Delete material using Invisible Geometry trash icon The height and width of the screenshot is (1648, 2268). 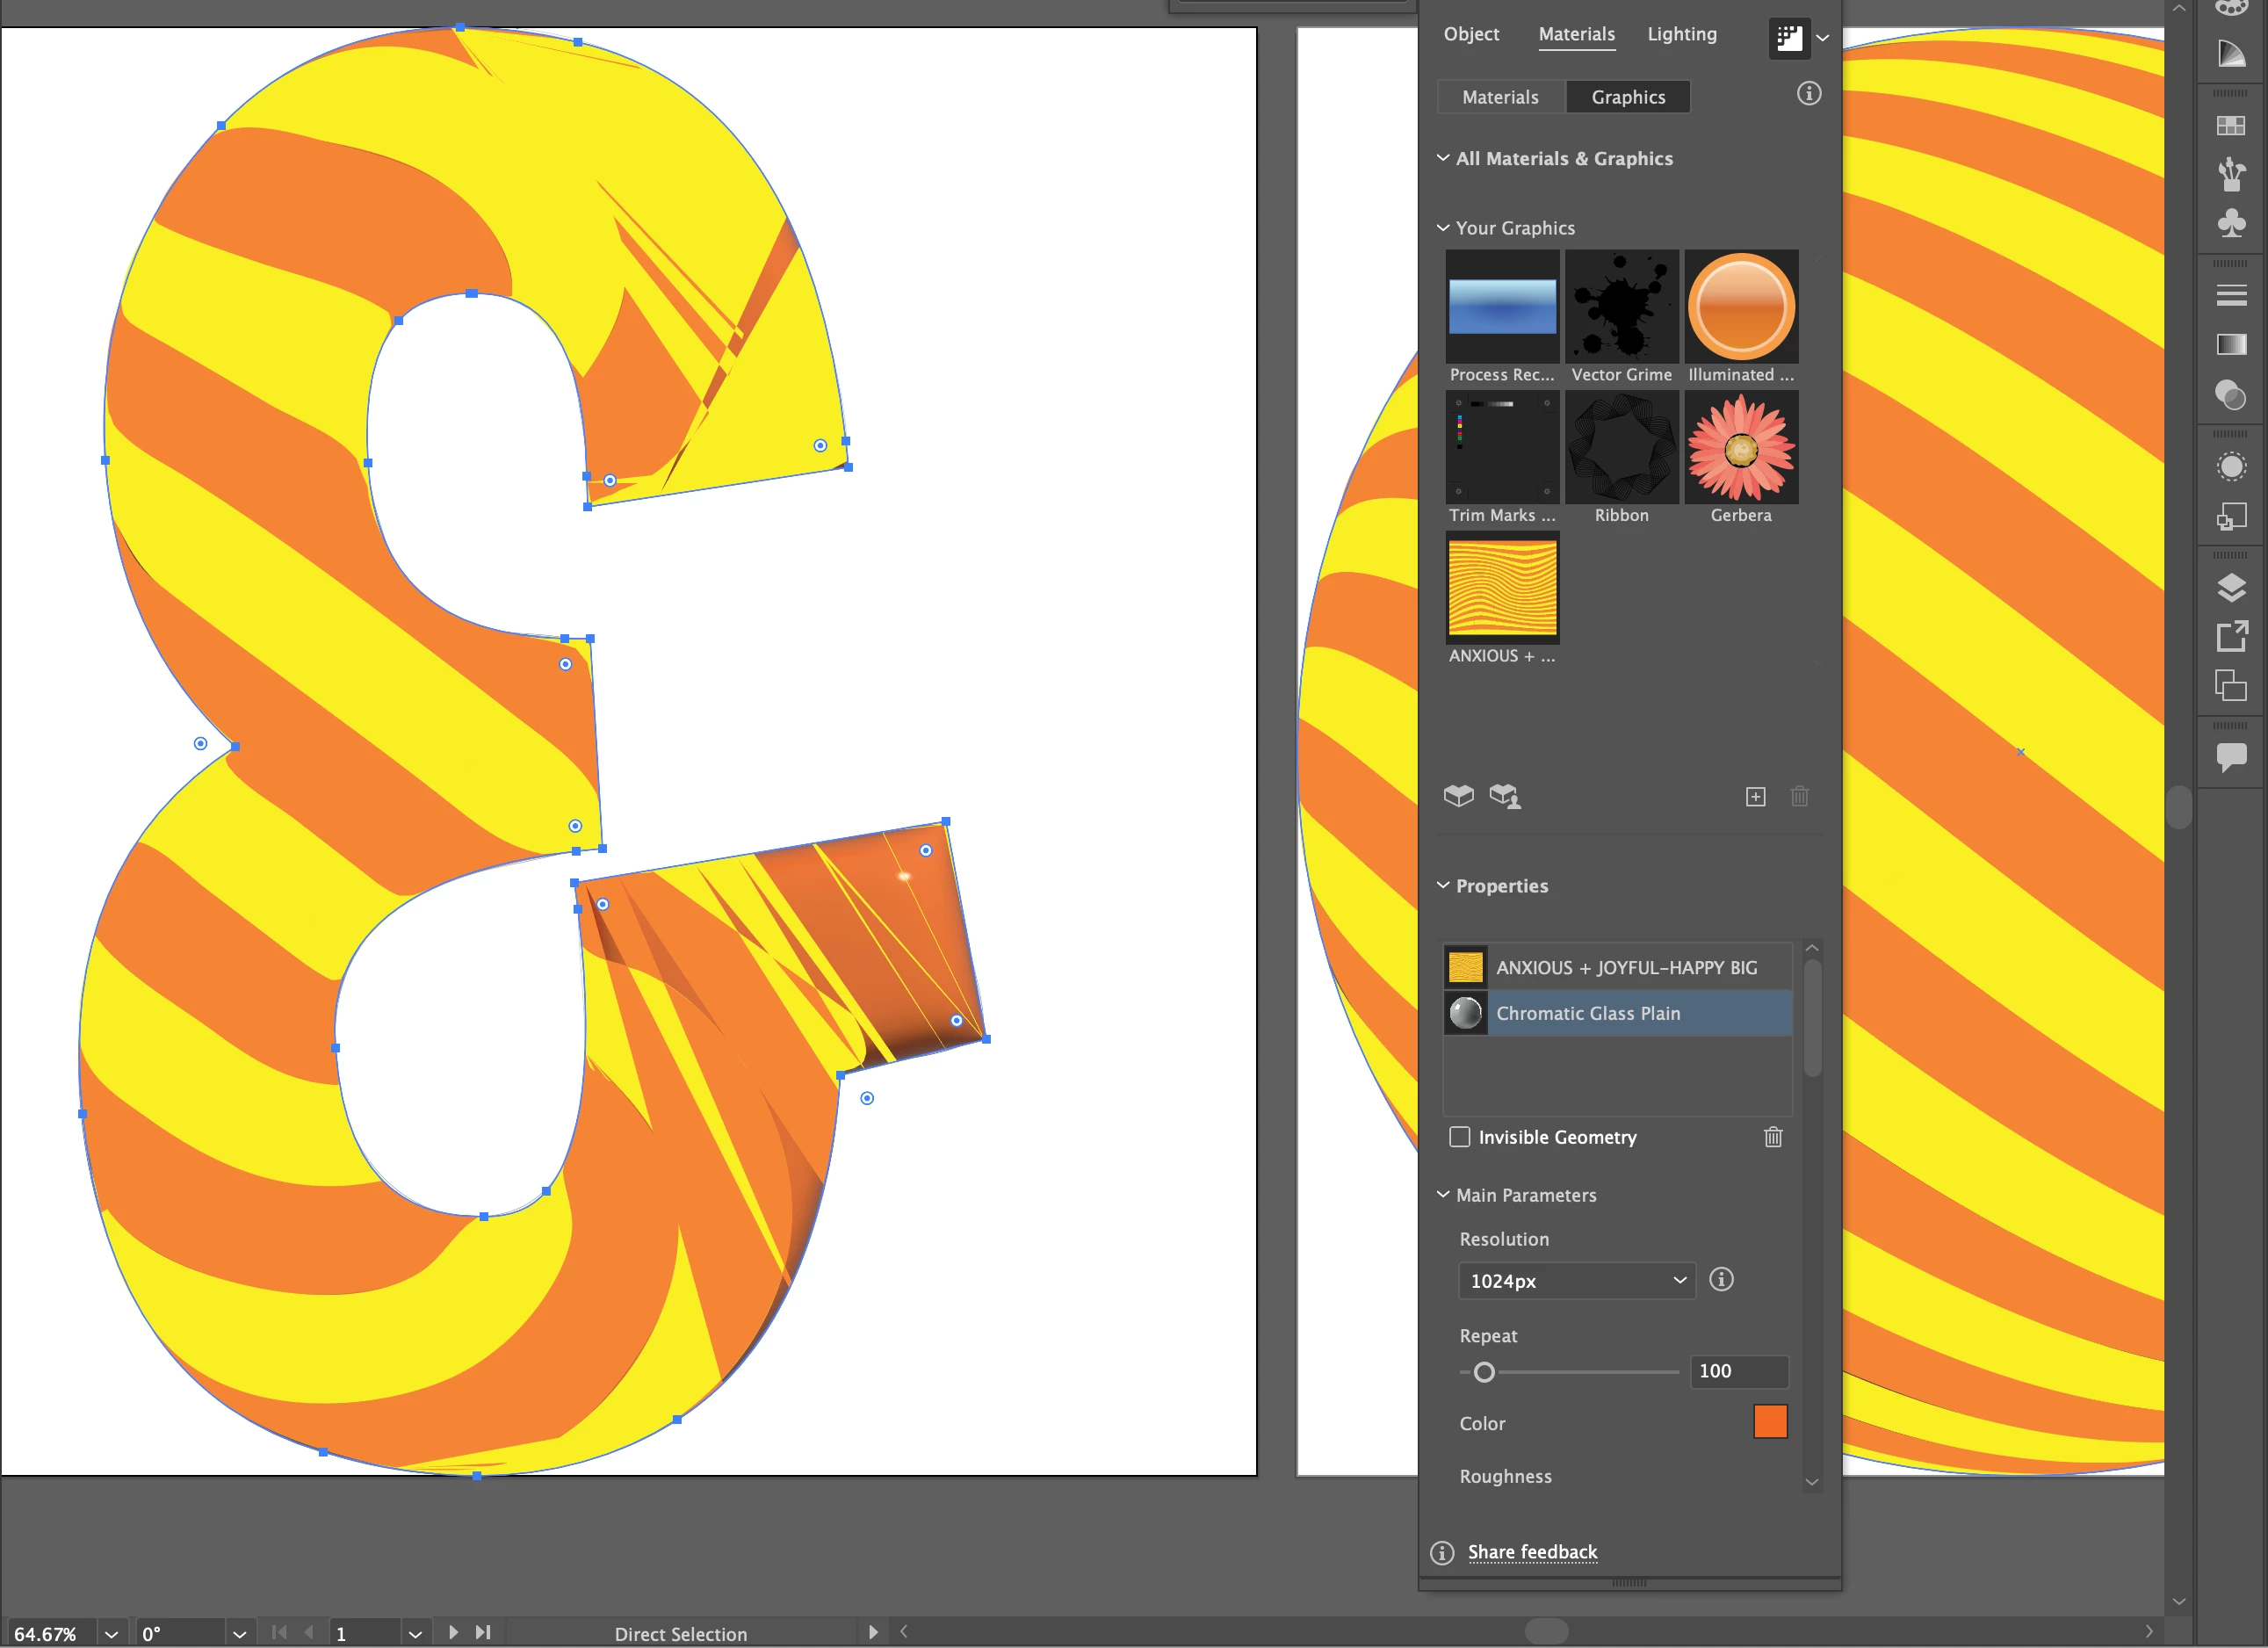pos(1773,1137)
